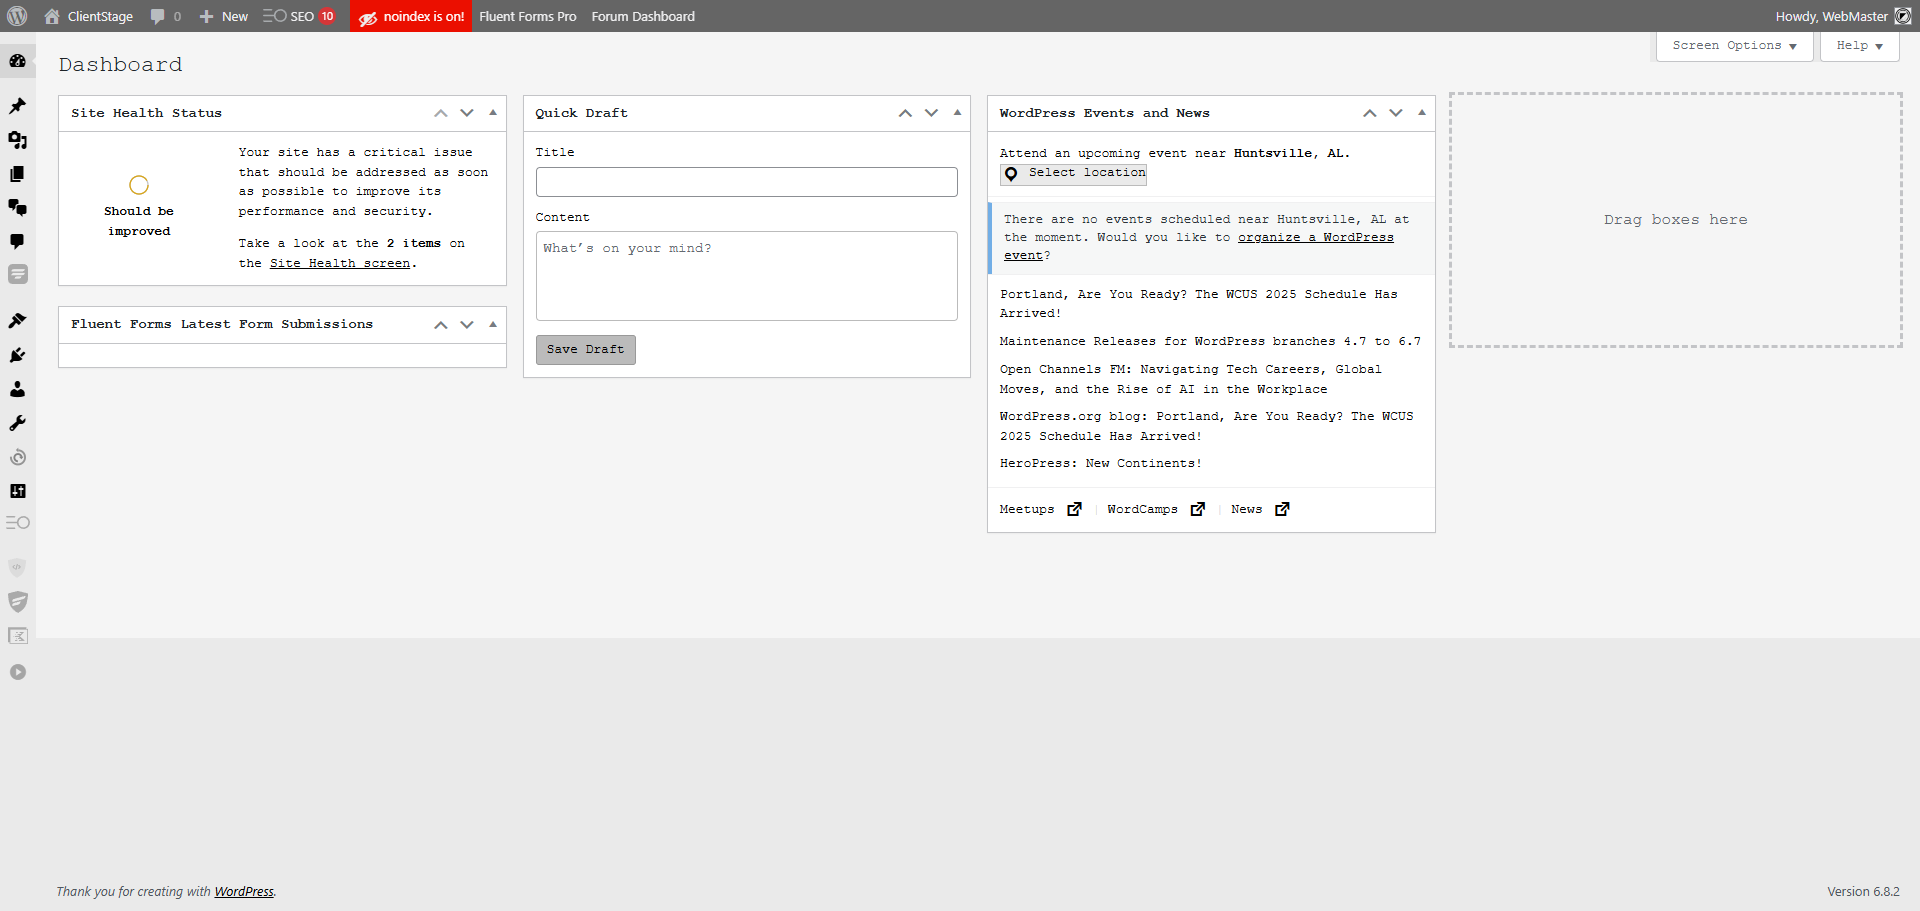Move WordPress Events and News box up
The image size is (1920, 911).
point(1370,113)
